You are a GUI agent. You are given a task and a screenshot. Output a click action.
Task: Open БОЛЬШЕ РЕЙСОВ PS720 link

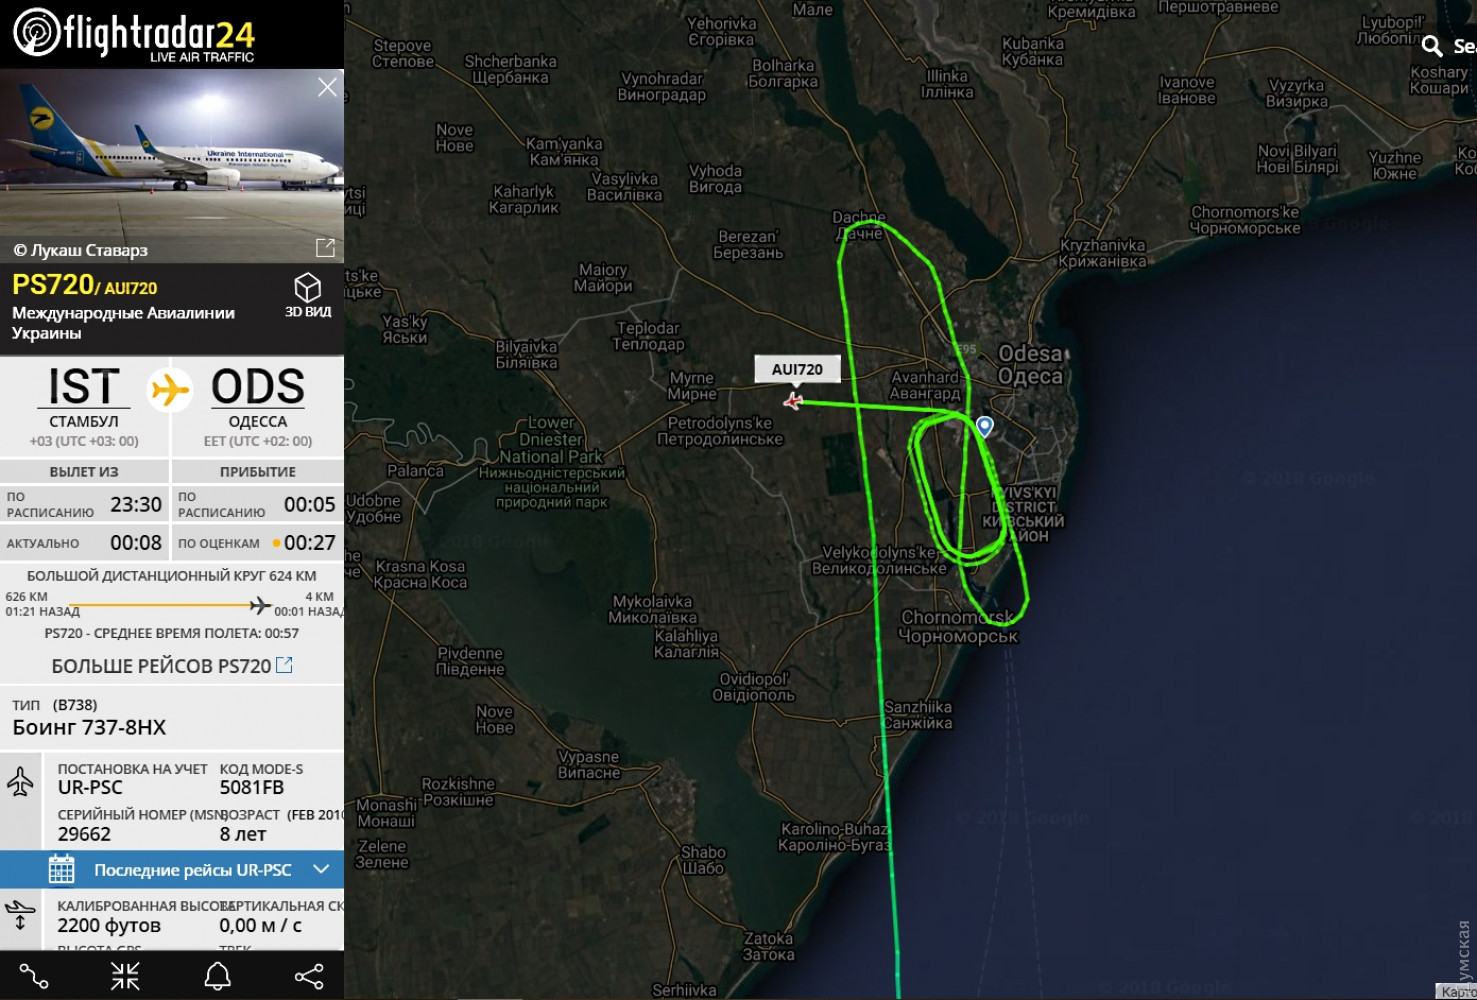tap(172, 666)
